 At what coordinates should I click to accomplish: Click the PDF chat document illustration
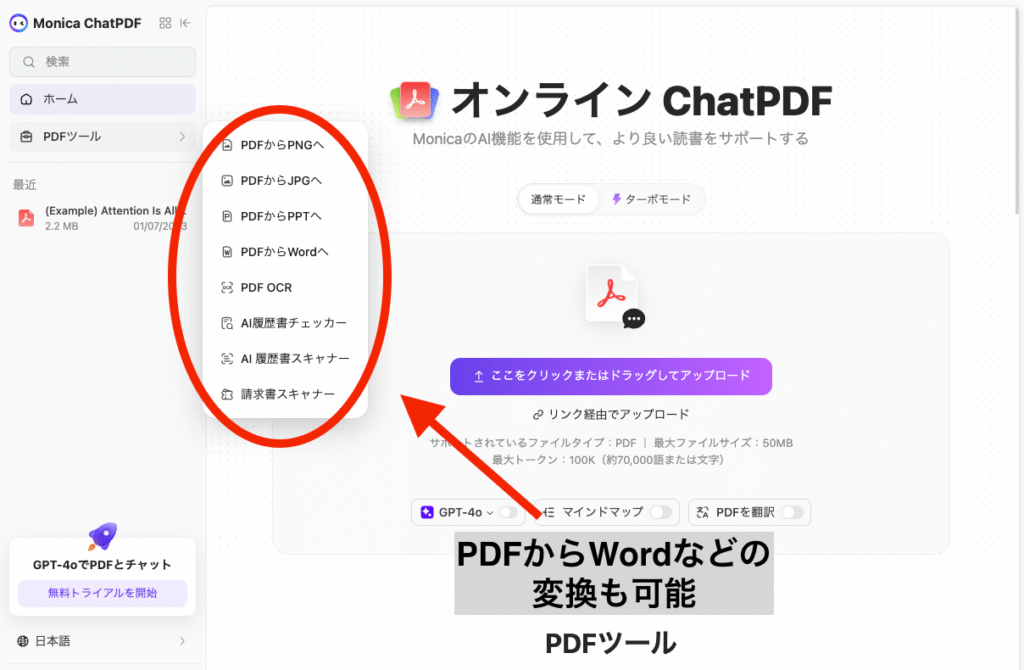[x=614, y=296]
